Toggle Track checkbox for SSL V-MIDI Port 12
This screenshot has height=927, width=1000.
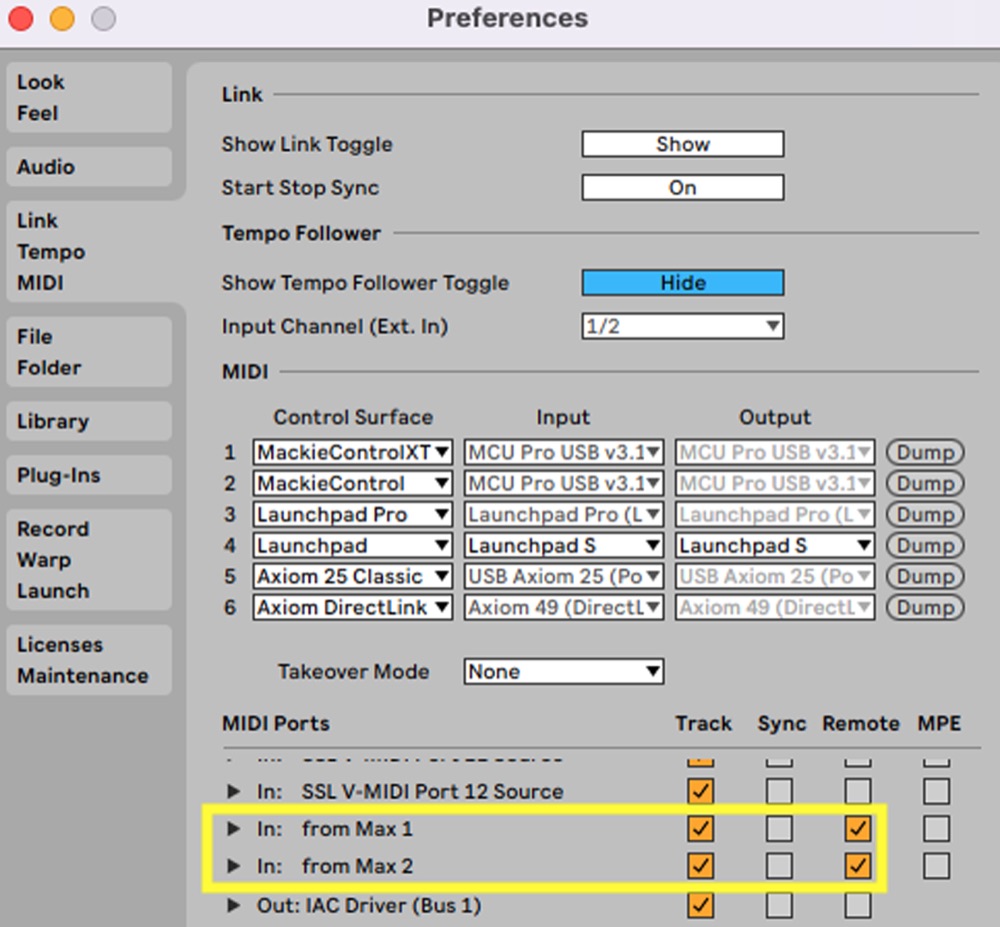click(x=700, y=791)
